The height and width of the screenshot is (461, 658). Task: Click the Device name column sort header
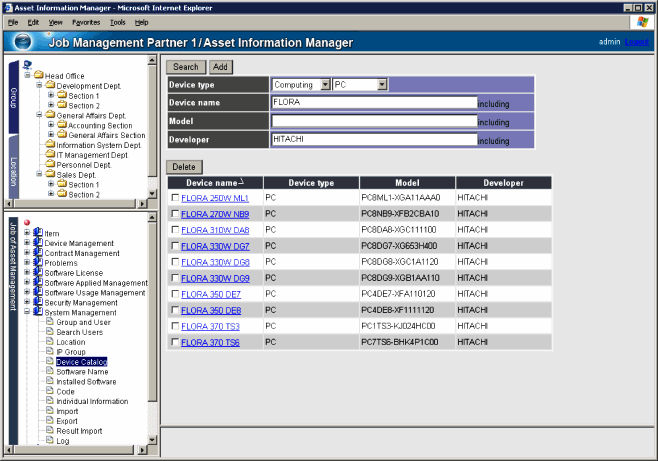tap(213, 183)
